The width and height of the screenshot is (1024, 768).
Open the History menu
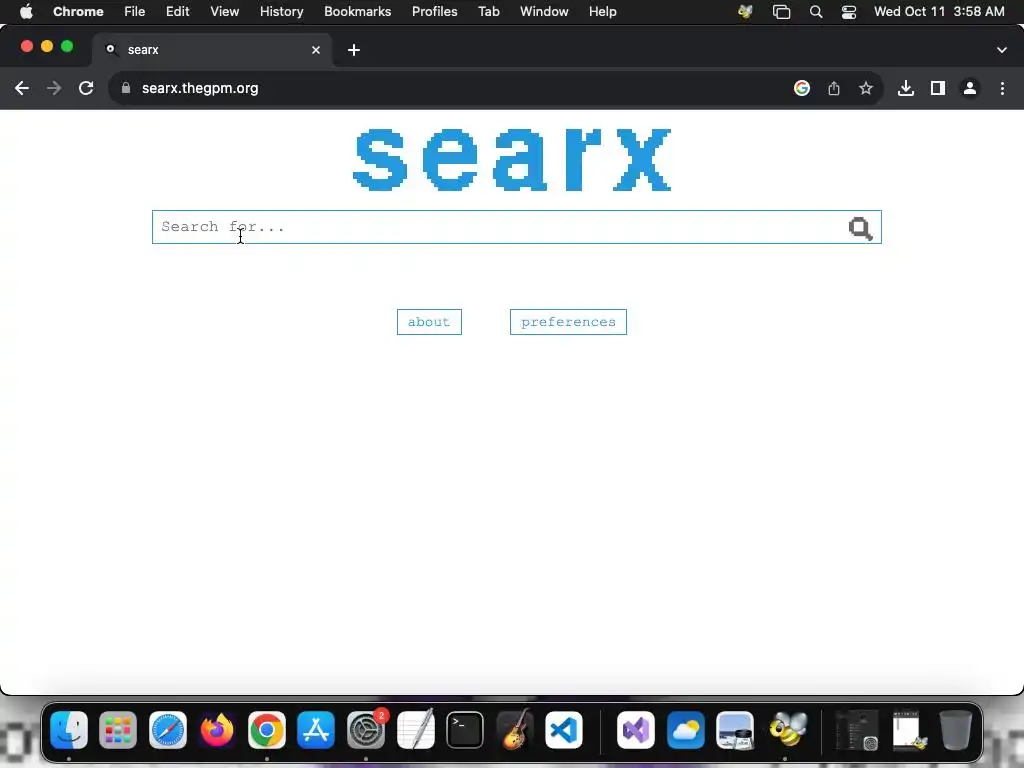pyautogui.click(x=281, y=12)
